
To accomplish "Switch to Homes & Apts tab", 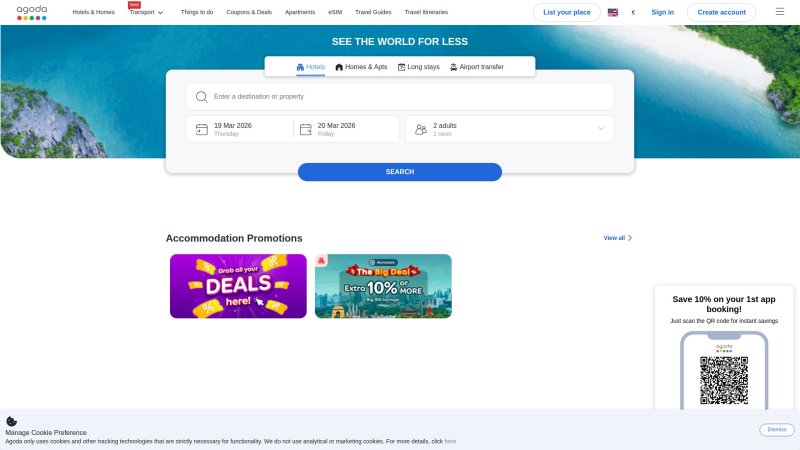I will pyautogui.click(x=360, y=67).
